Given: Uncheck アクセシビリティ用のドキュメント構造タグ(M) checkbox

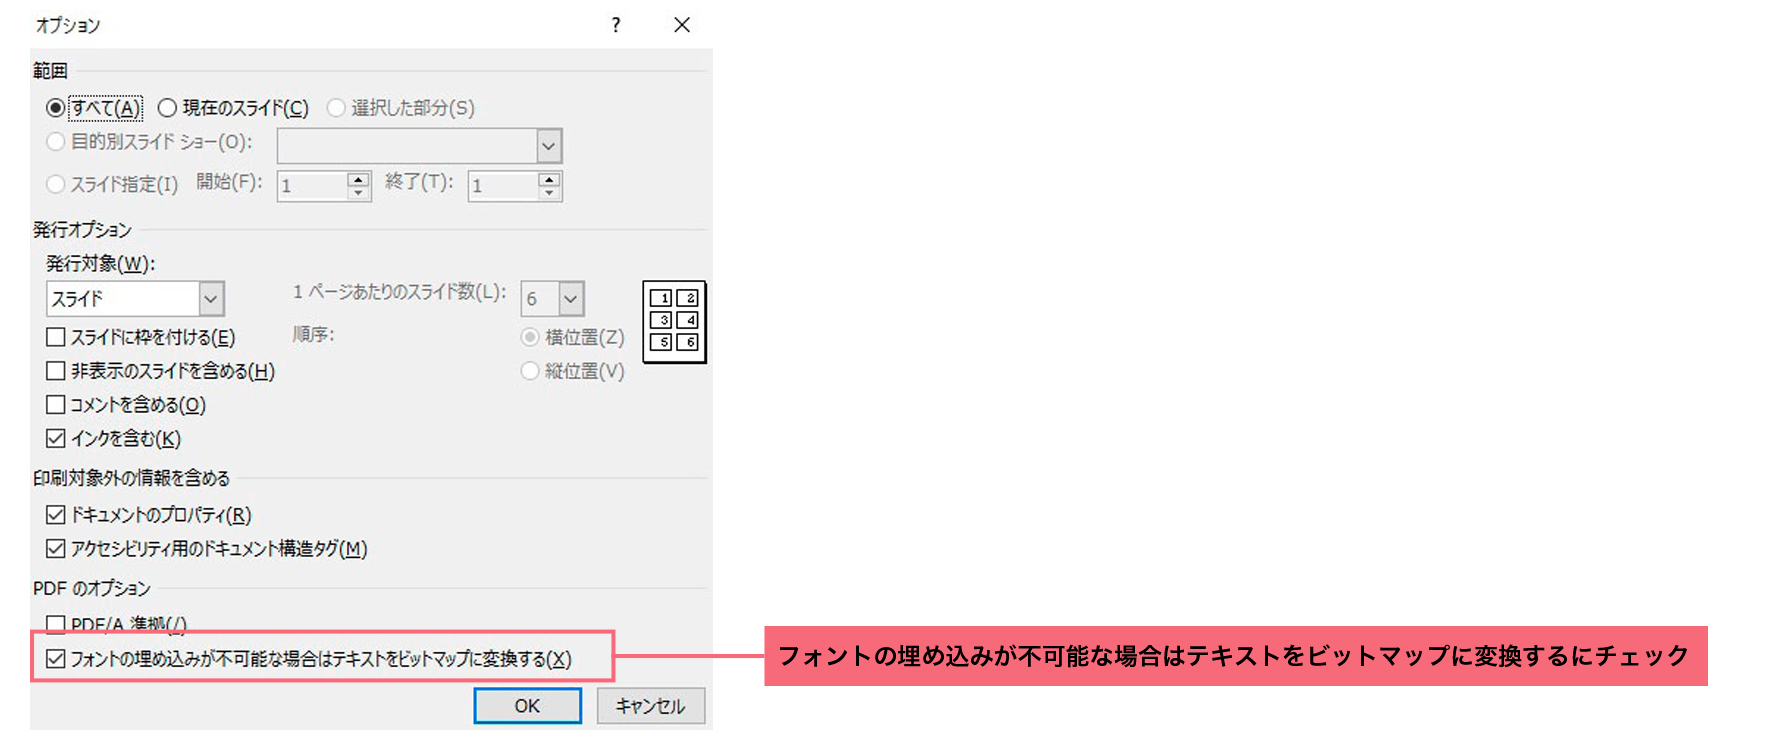Looking at the screenshot, I should [56, 548].
